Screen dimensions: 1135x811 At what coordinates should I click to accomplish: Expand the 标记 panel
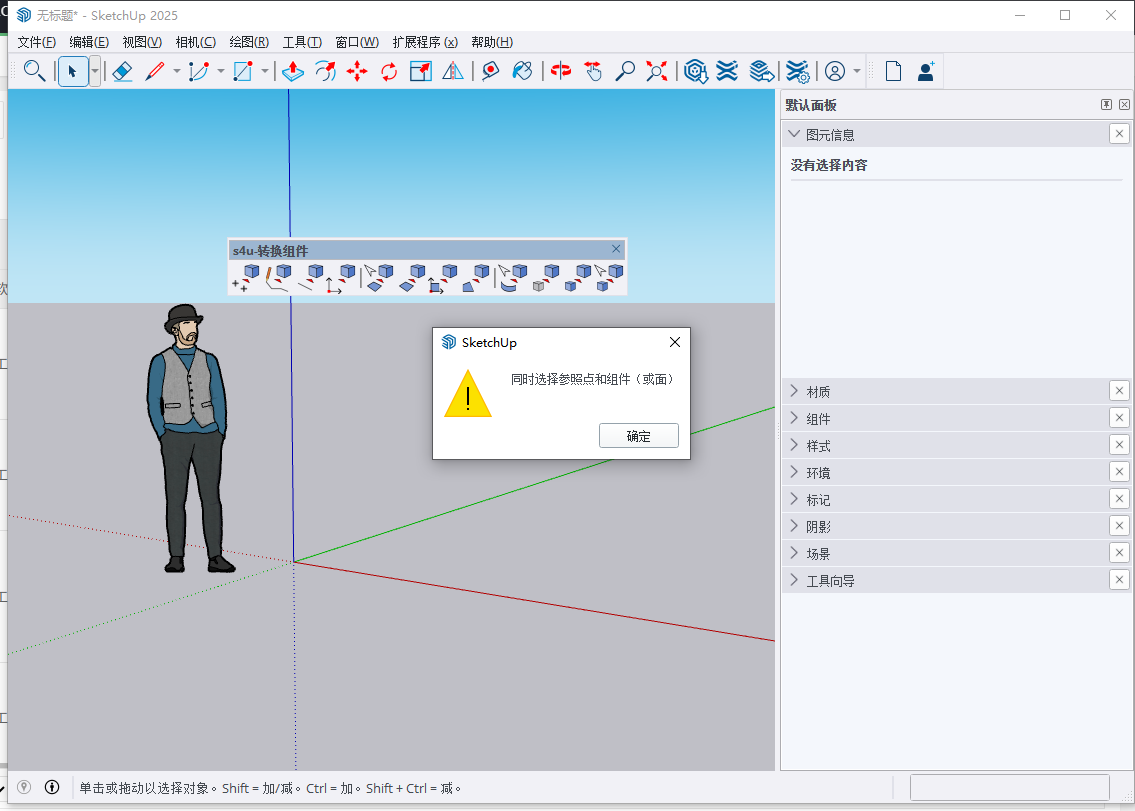click(794, 499)
